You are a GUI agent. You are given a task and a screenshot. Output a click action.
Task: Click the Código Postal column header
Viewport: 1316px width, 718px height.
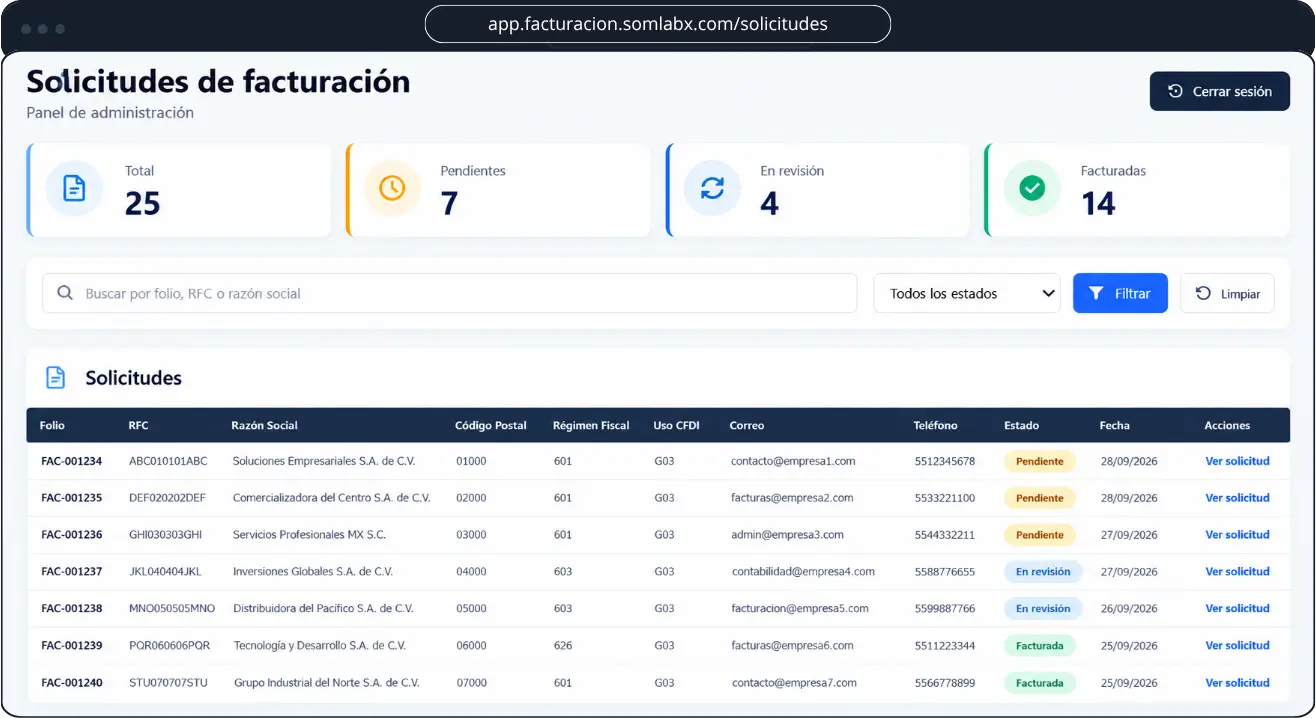point(491,425)
